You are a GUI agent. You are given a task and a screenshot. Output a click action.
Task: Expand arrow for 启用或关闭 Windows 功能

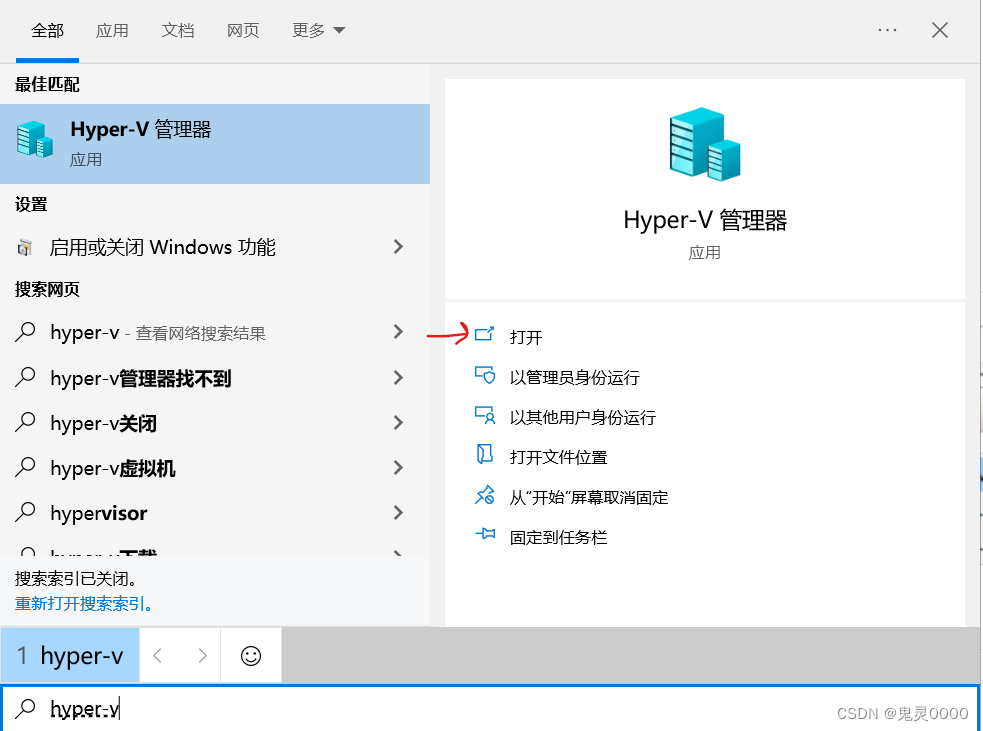click(x=398, y=247)
